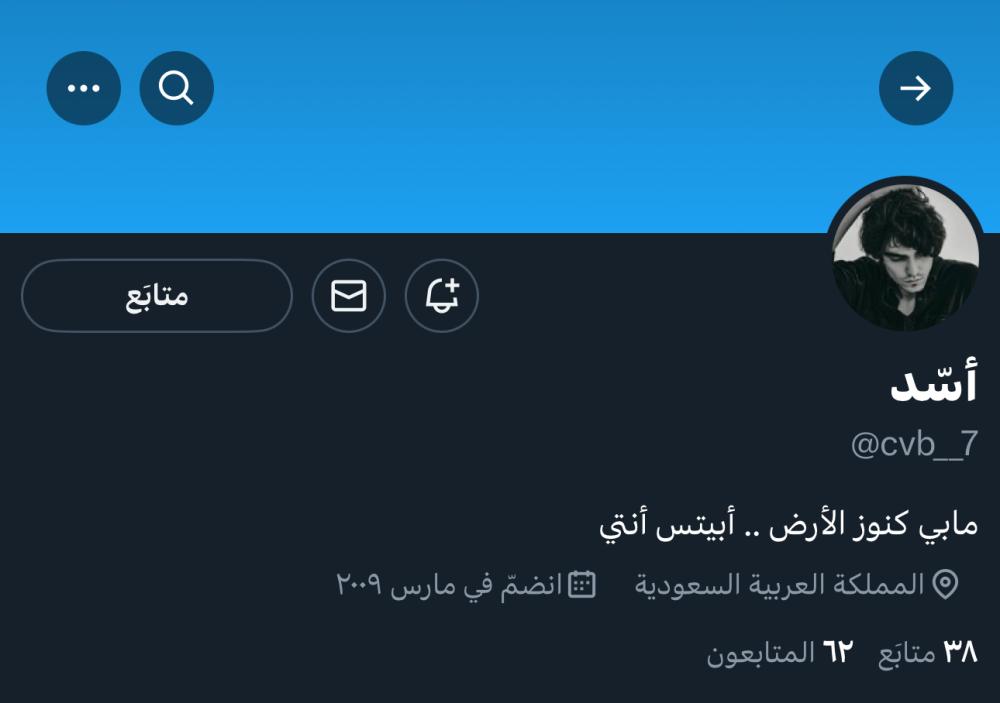Open the circular profile photo
Screen dimensions: 1000x703
tap(905, 256)
